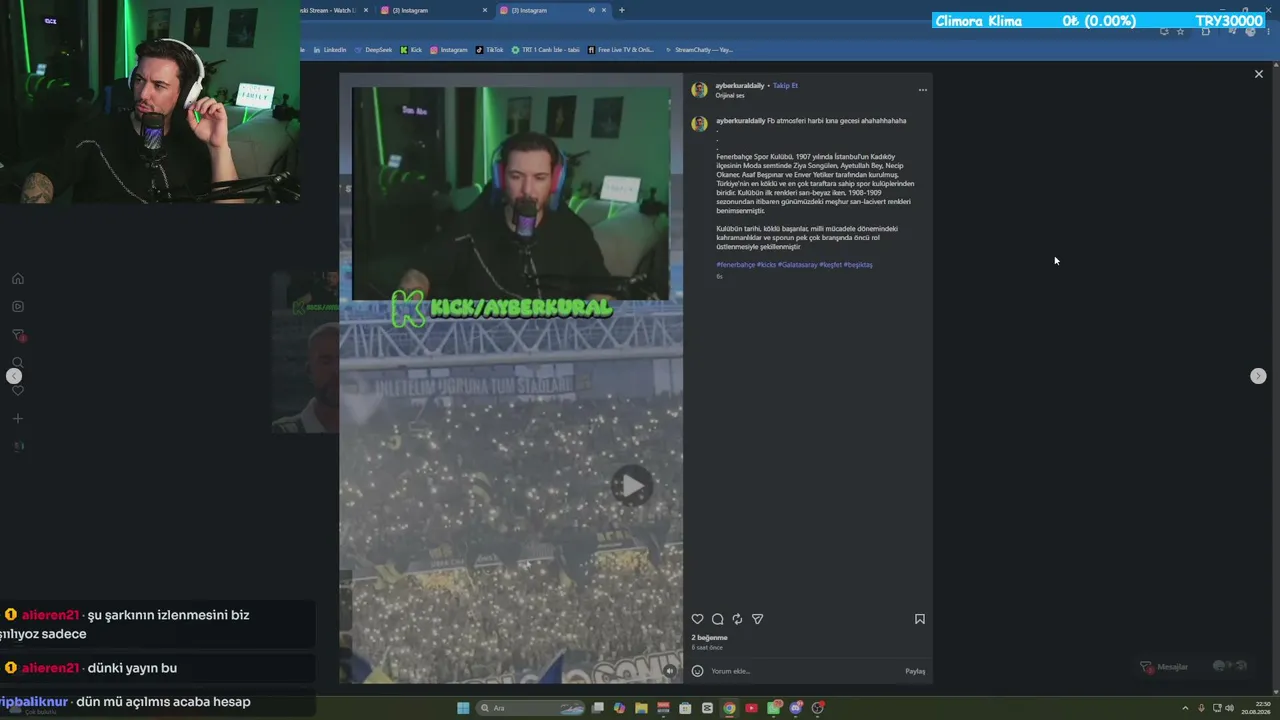Go to the previous post arrow
The width and height of the screenshot is (1280, 720).
pos(14,376)
